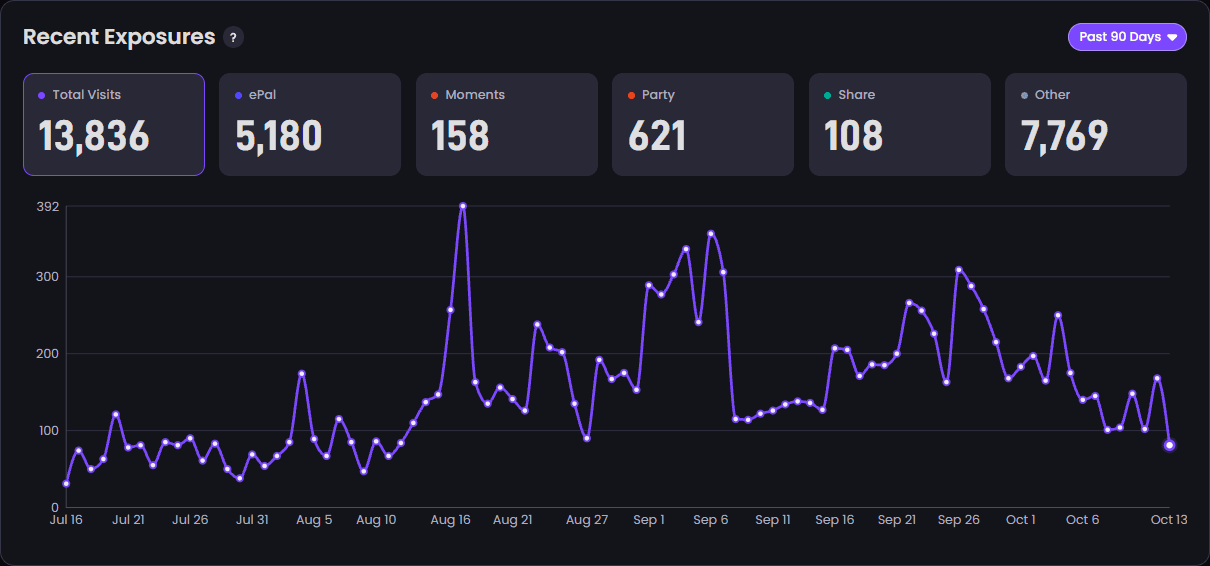Click the 621 Party value
The width and height of the screenshot is (1210, 566).
coord(657,137)
